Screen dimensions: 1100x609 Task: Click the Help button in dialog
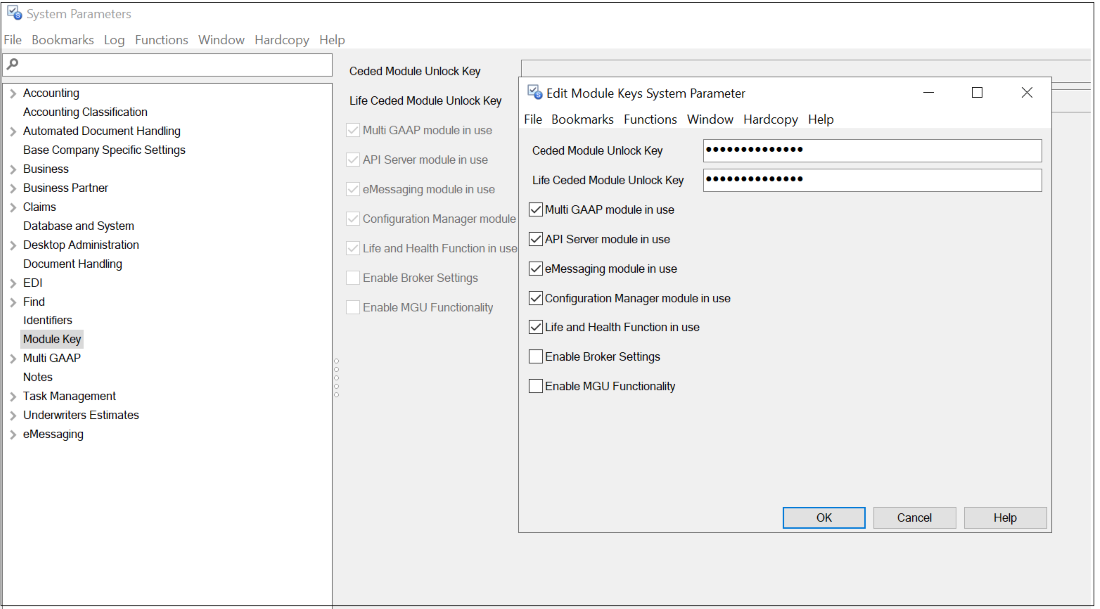click(1005, 518)
